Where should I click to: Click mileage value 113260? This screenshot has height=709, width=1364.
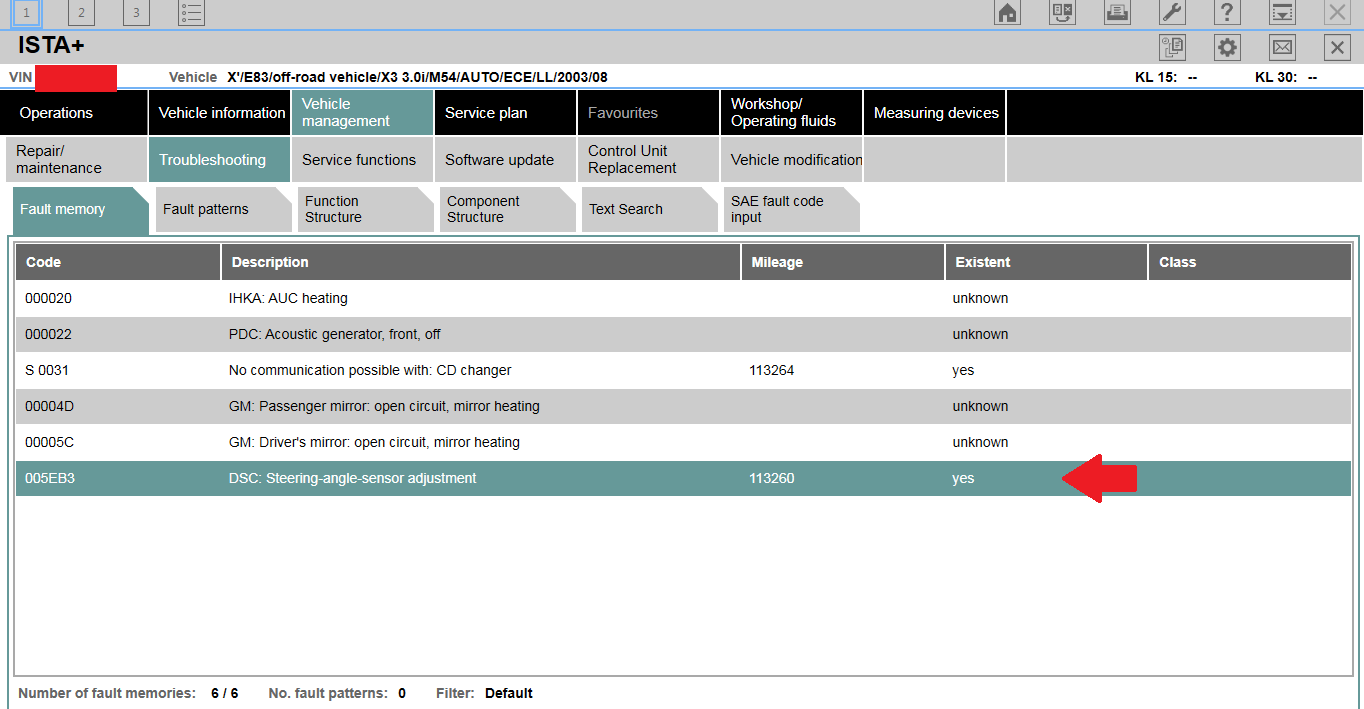pyautogui.click(x=772, y=479)
